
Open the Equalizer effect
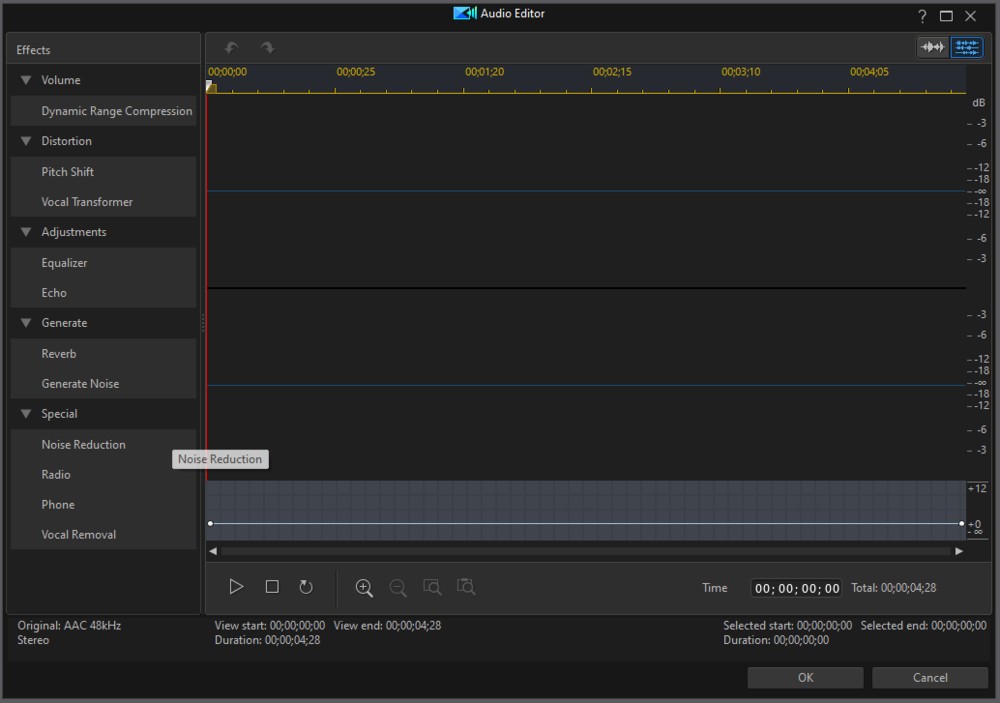[x=62, y=262]
